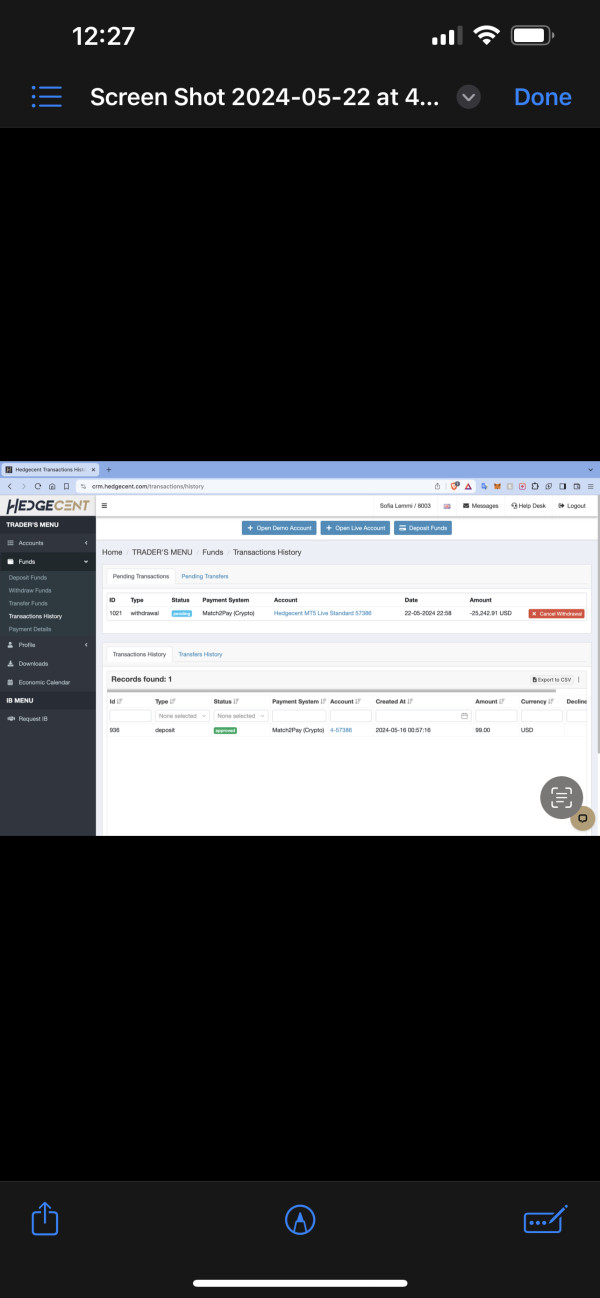Click the Deposit Funds button
This screenshot has width=600, height=1298.
[423, 528]
